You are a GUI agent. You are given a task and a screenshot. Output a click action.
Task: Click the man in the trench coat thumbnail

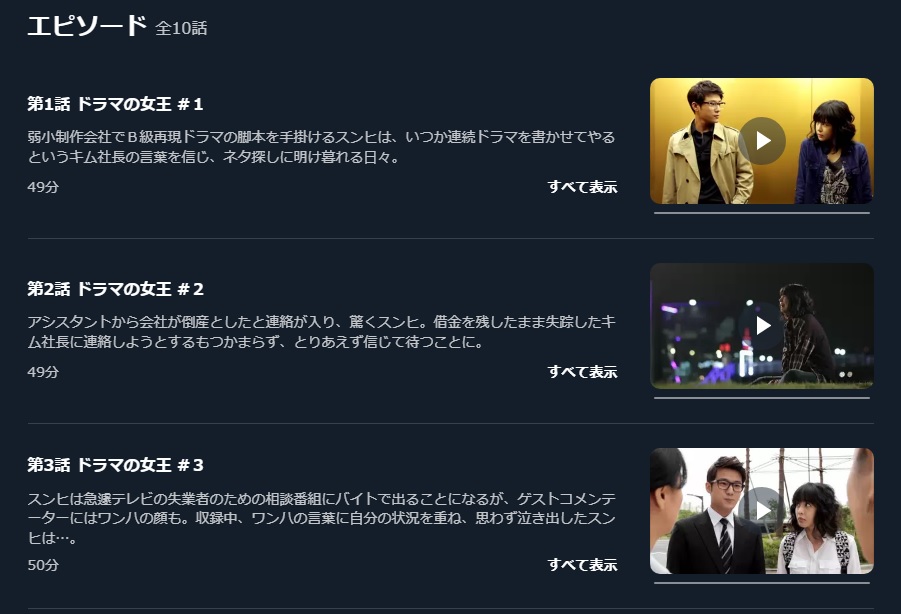coord(762,141)
